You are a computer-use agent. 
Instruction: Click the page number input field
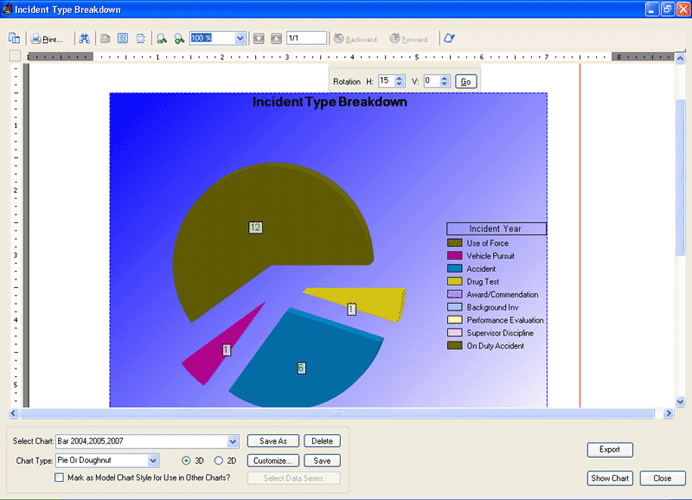pos(305,39)
